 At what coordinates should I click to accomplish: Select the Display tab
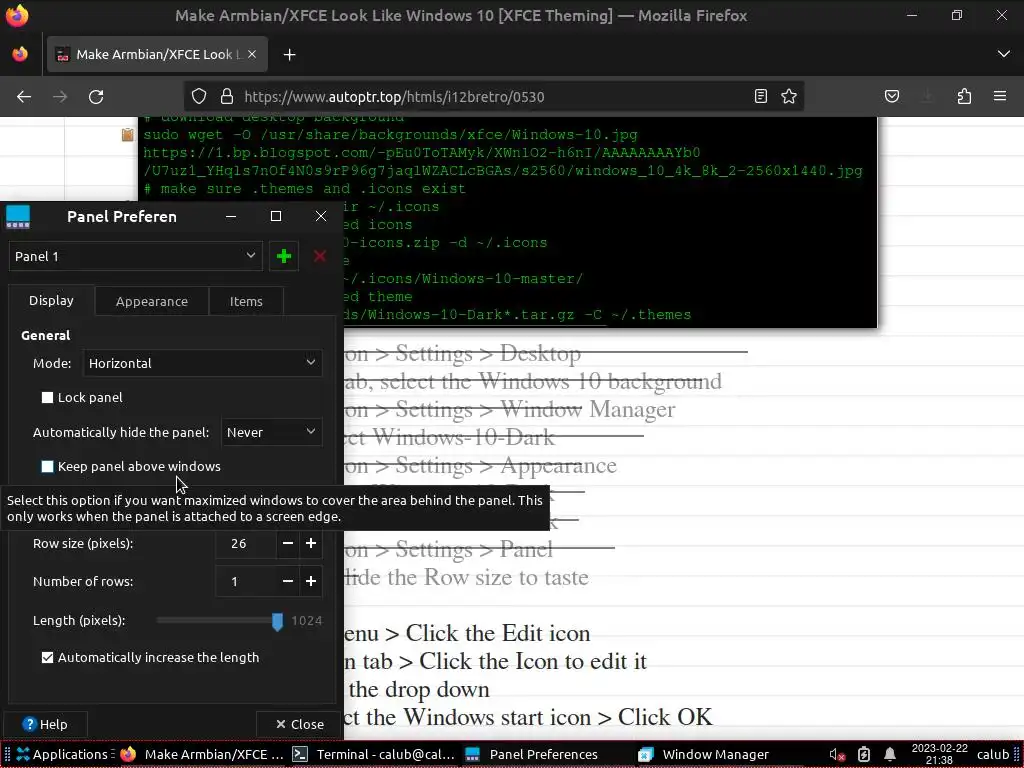pyautogui.click(x=52, y=300)
